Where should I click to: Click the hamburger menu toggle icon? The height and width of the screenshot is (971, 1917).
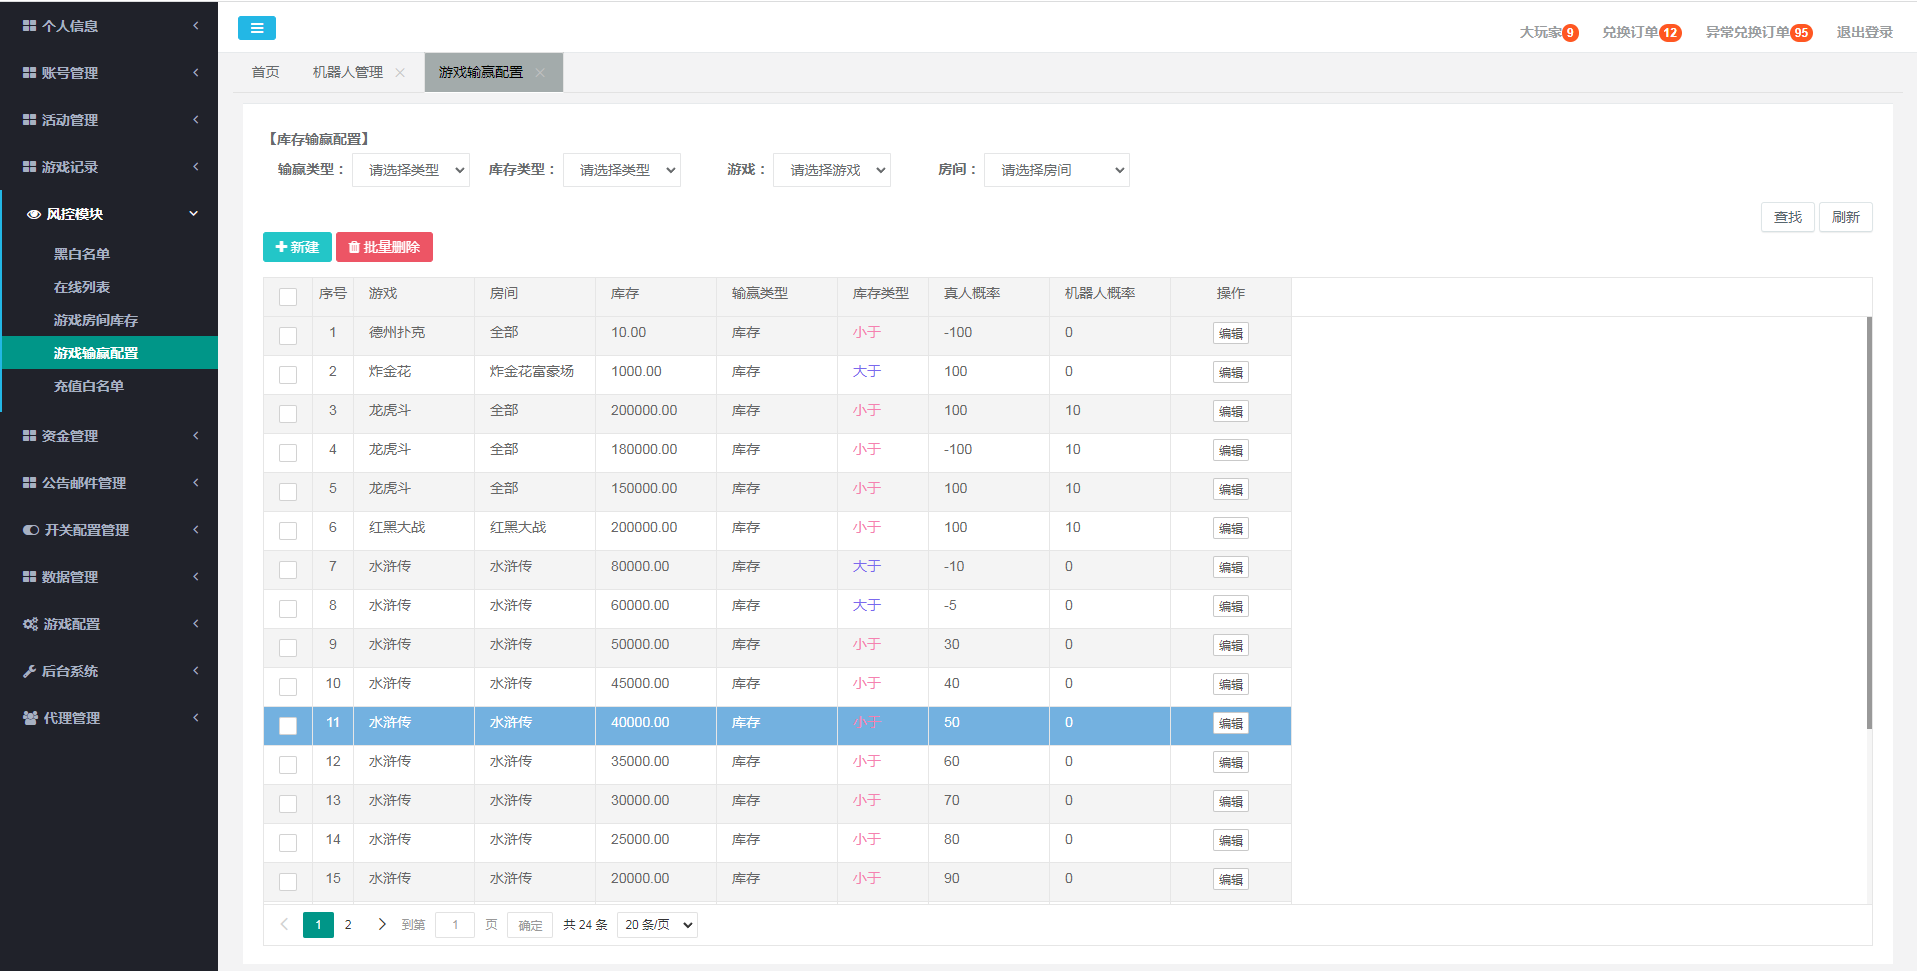pos(256,28)
